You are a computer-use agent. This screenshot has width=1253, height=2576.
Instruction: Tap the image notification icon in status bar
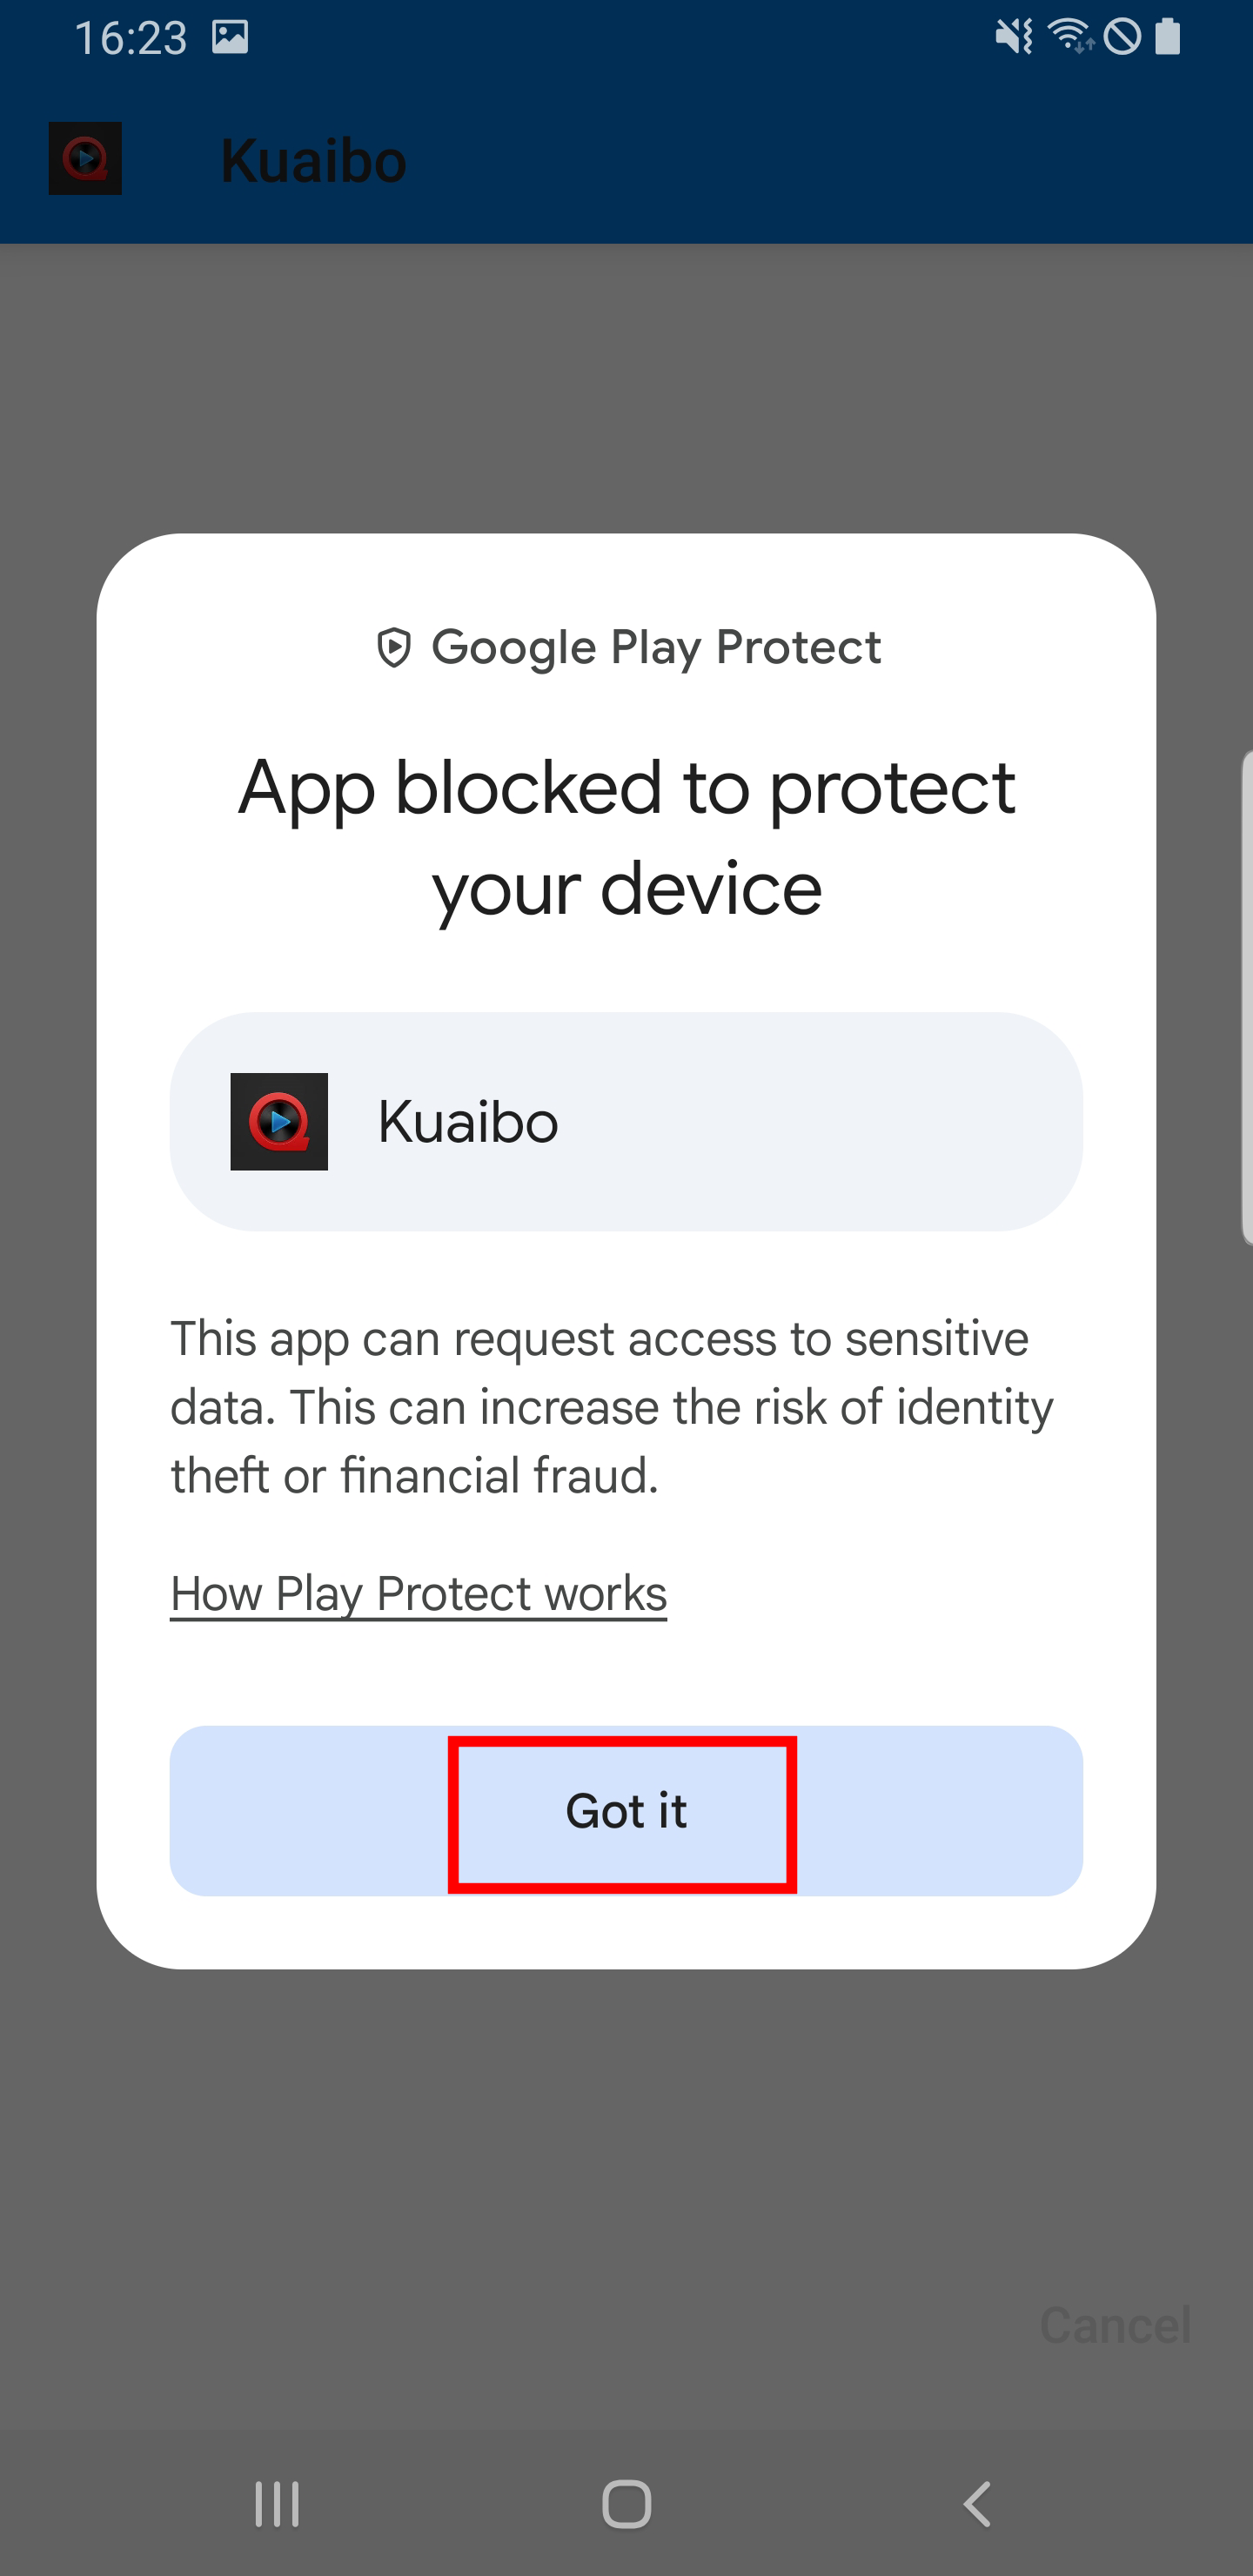(230, 38)
